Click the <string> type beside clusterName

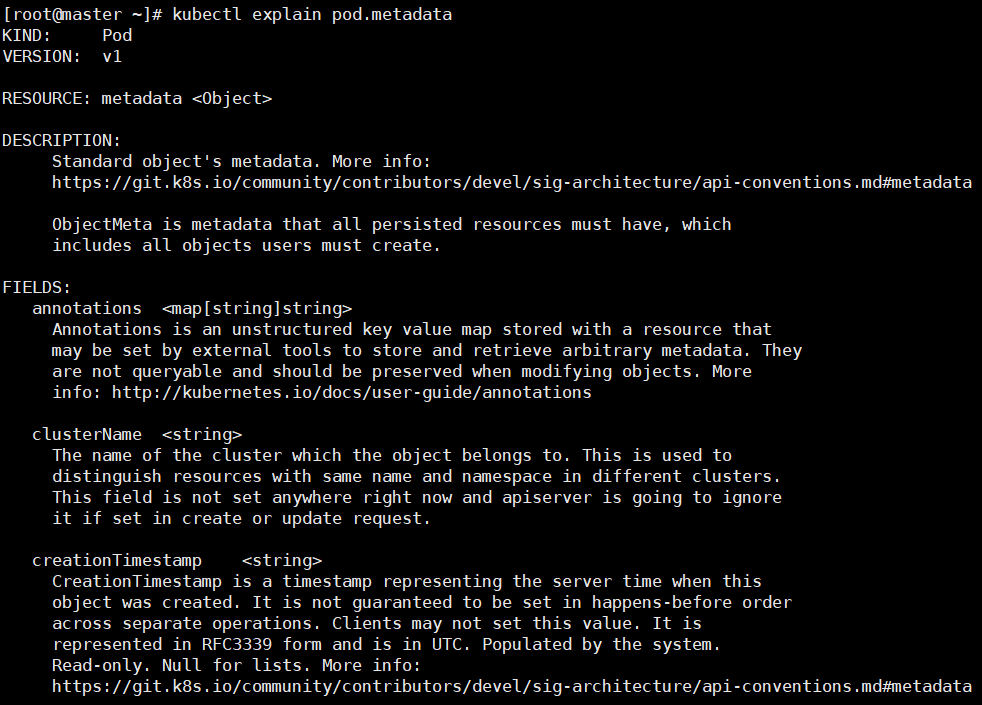click(202, 434)
